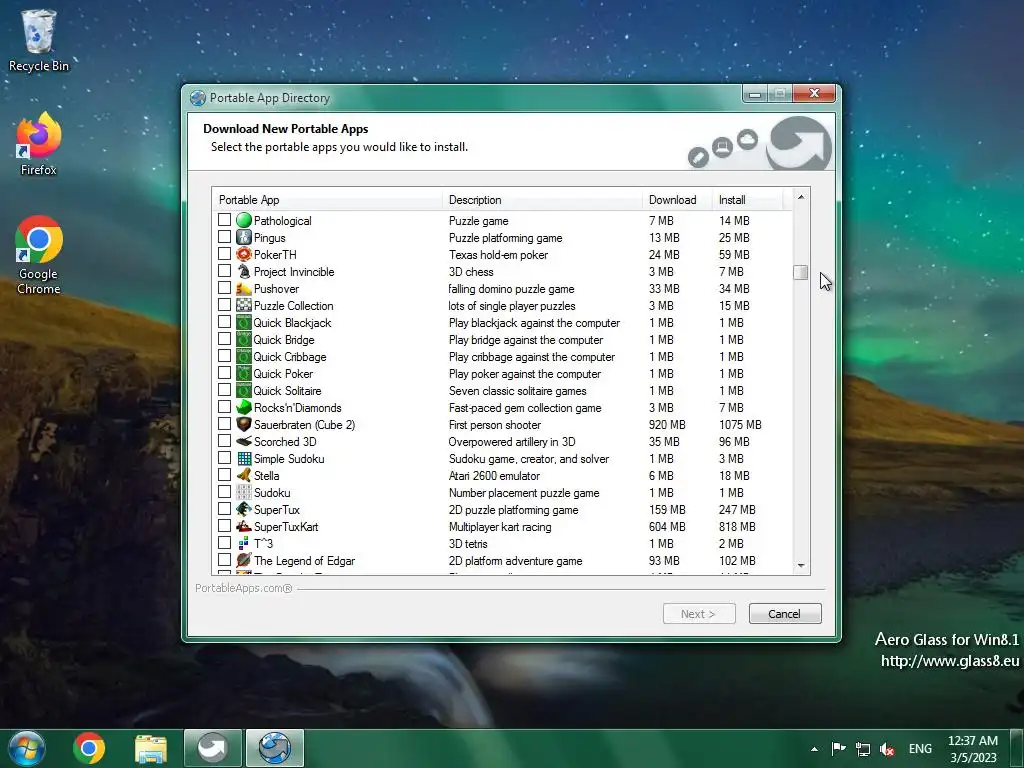Image resolution: width=1024 pixels, height=768 pixels.
Task: Click the Quick Cribbage icon
Action: tap(244, 357)
